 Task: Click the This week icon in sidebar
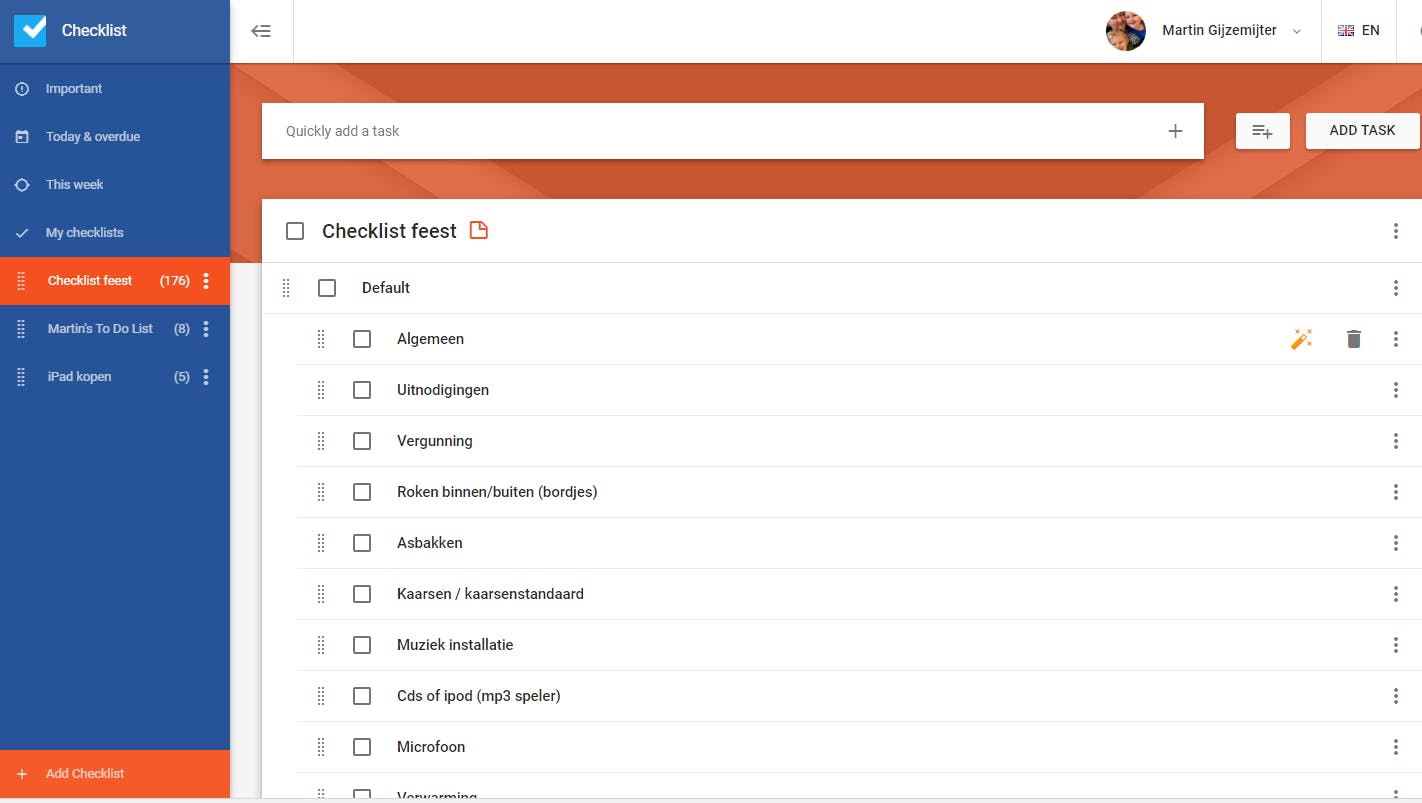coord(22,185)
